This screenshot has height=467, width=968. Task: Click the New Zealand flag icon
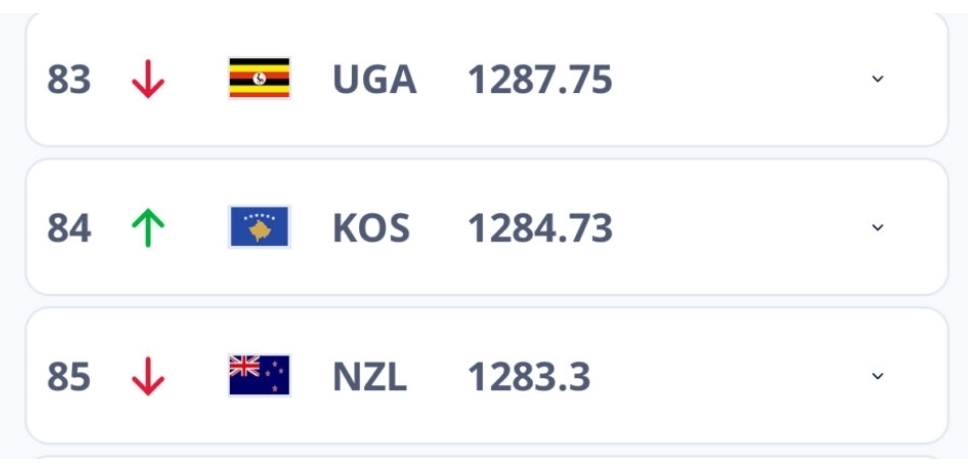[259, 377]
